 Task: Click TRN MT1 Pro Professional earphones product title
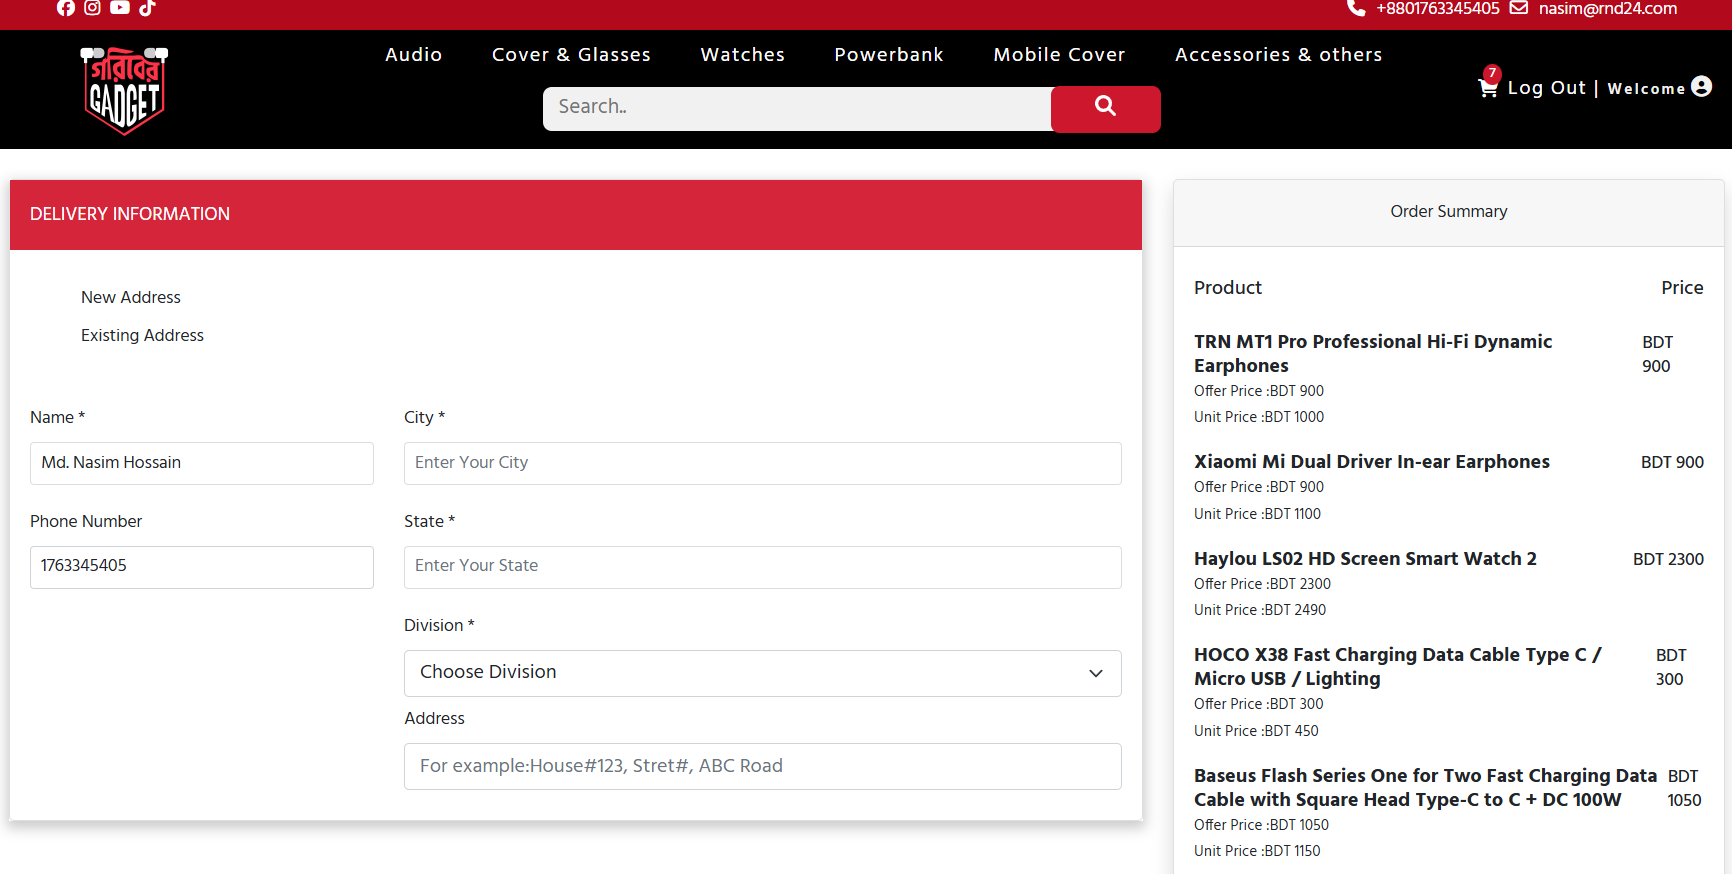pyautogui.click(x=1373, y=354)
